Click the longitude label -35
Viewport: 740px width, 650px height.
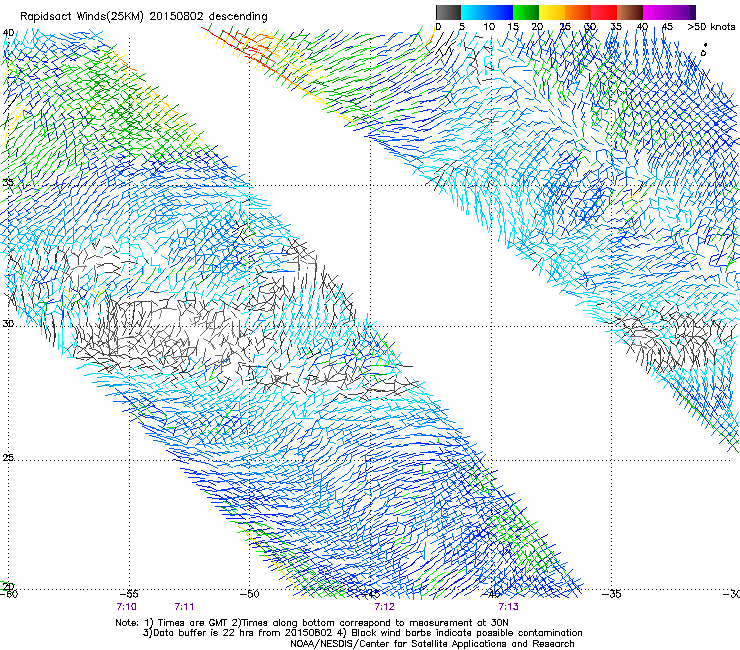point(612,594)
